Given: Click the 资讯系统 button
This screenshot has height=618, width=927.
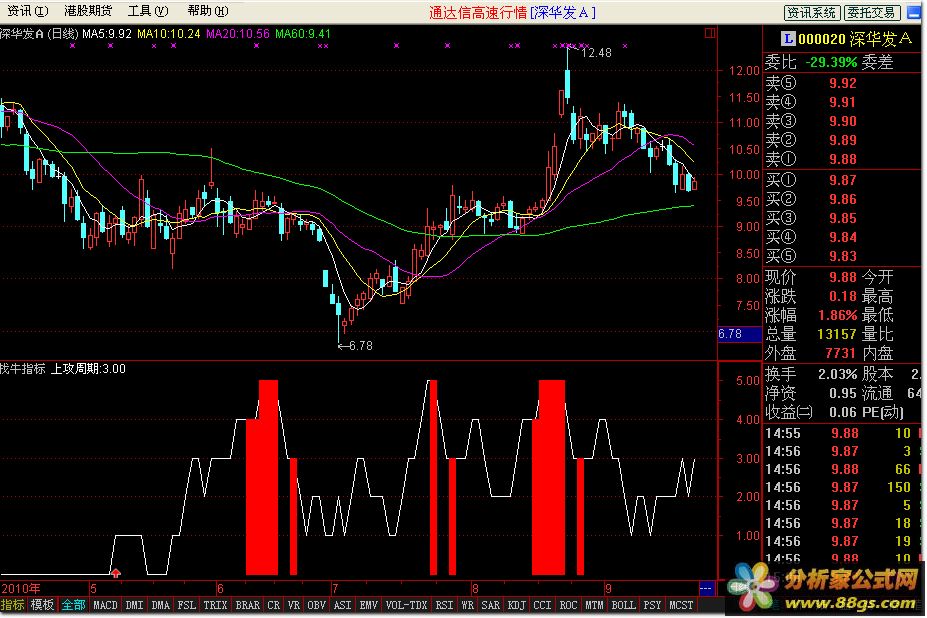Looking at the screenshot, I should click(811, 12).
